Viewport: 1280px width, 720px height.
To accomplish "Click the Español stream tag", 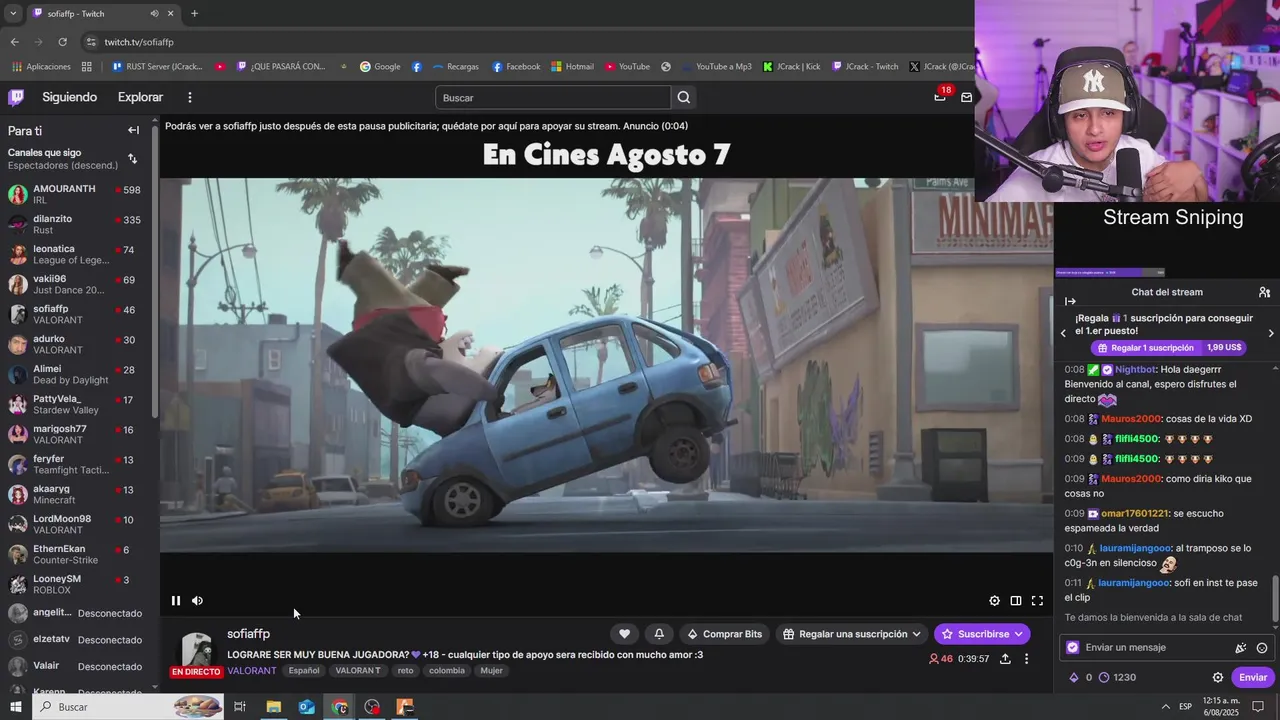I will click(304, 670).
